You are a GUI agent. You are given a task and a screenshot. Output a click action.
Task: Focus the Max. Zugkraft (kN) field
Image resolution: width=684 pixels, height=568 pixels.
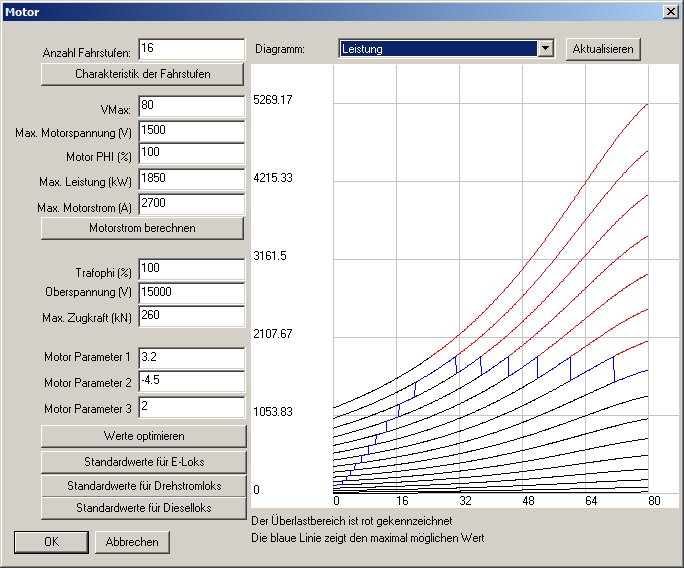pyautogui.click(x=192, y=316)
